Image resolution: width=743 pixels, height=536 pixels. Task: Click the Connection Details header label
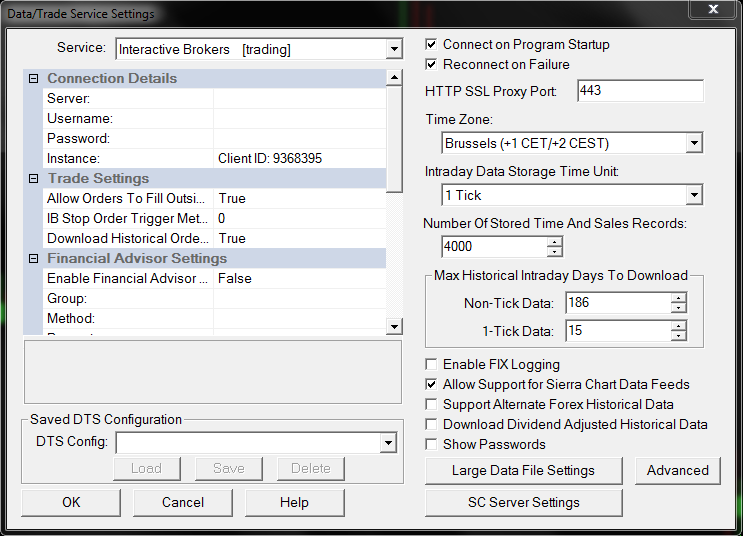coord(112,79)
